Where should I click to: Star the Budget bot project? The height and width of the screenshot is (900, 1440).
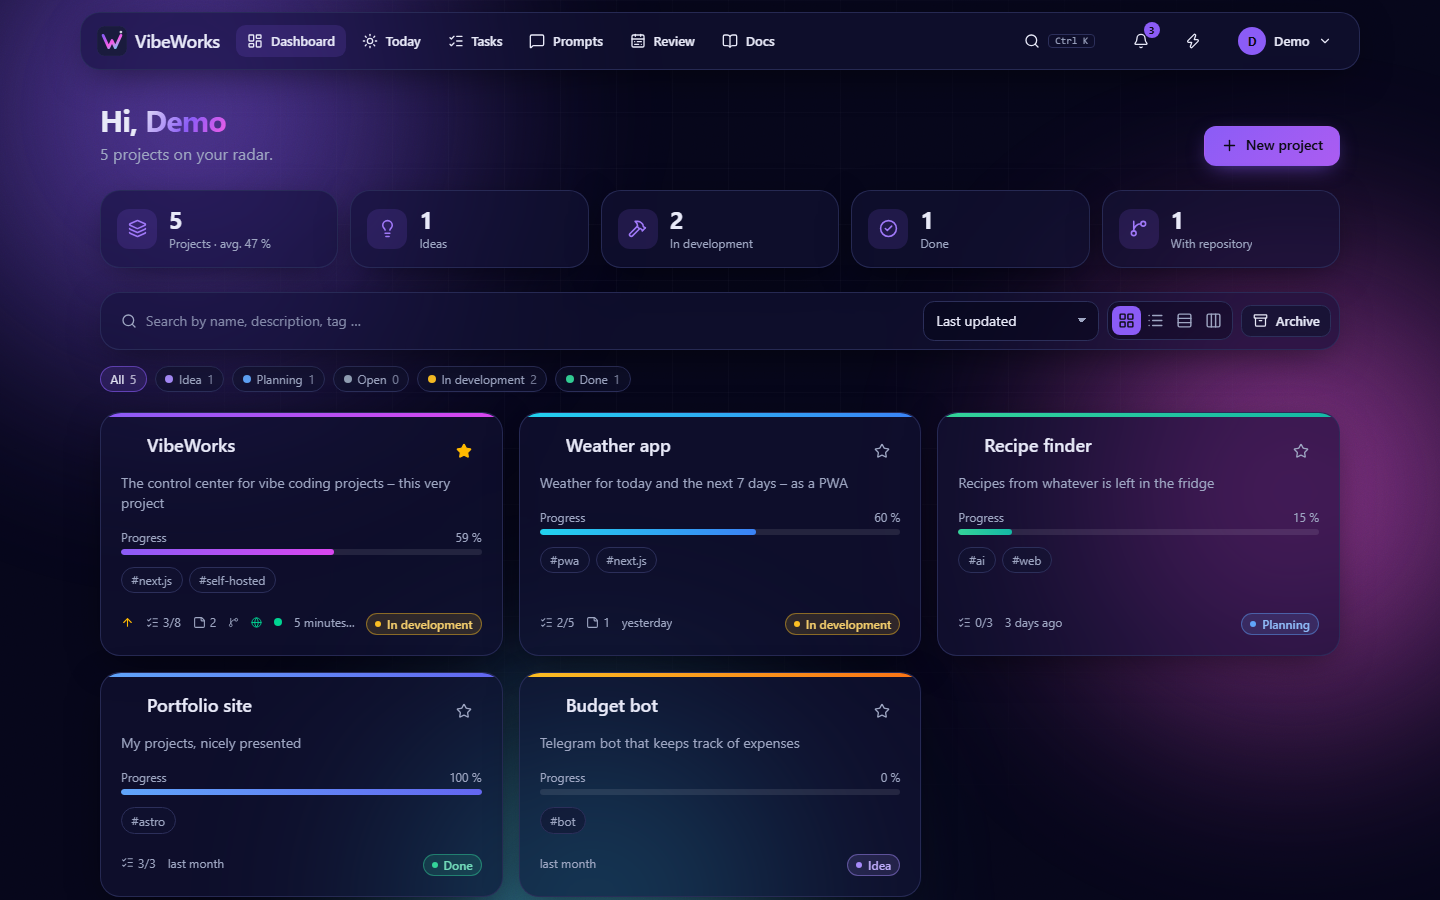pos(882,711)
